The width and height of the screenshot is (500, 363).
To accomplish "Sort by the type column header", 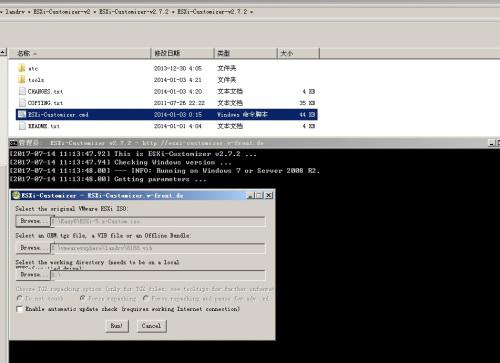I will pos(246,53).
